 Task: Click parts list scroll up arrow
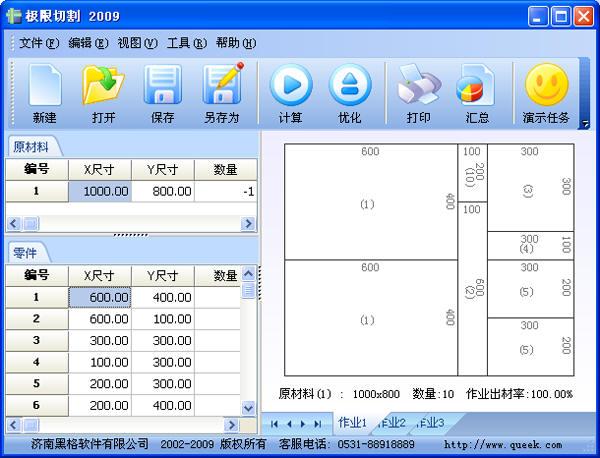tap(248, 274)
